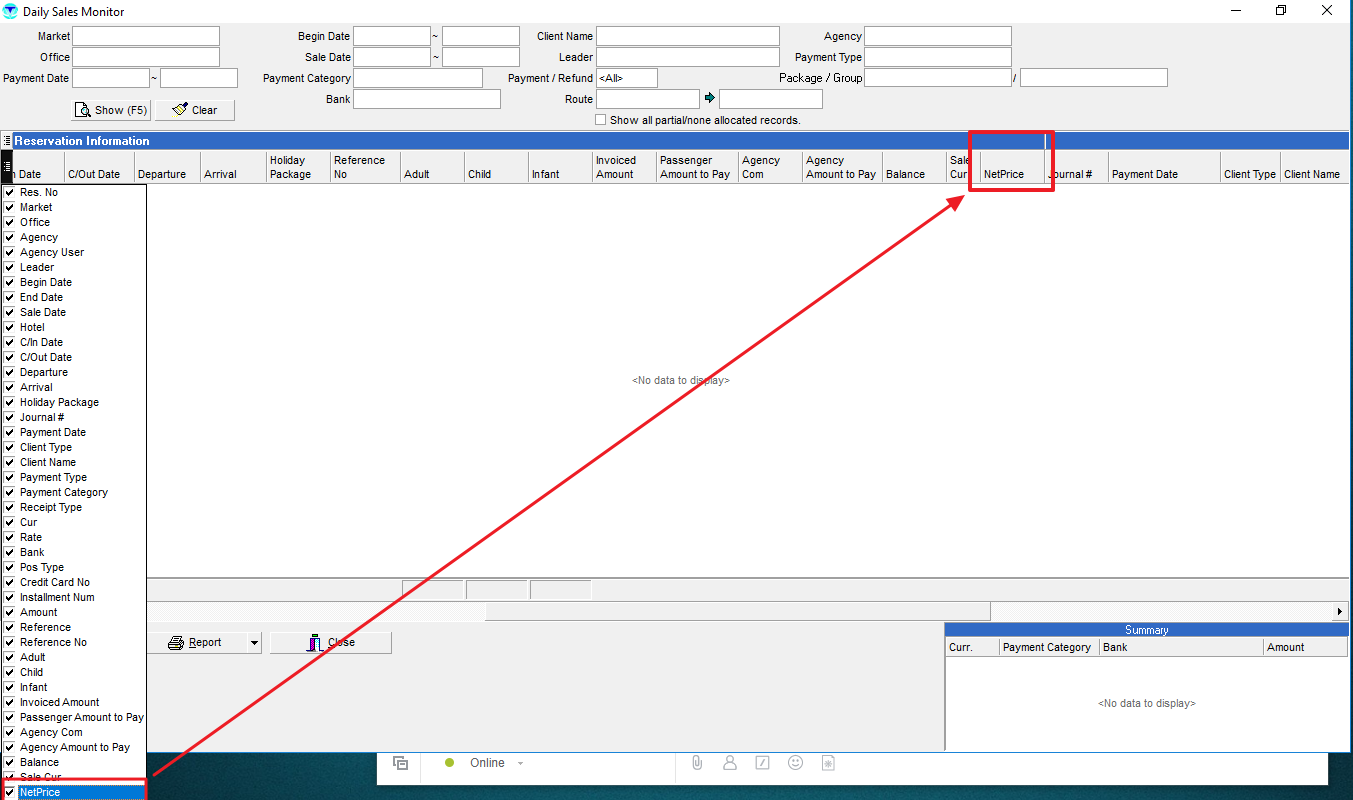
Task: Uncheck the Pos Type column checkbox
Action: click(x=9, y=567)
